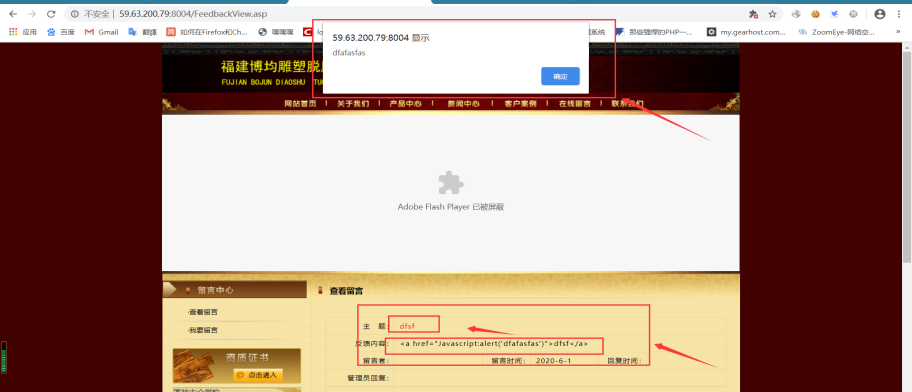This screenshot has width=912, height=392.
Task: Open 产品中心 navigation item
Action: 405,104
